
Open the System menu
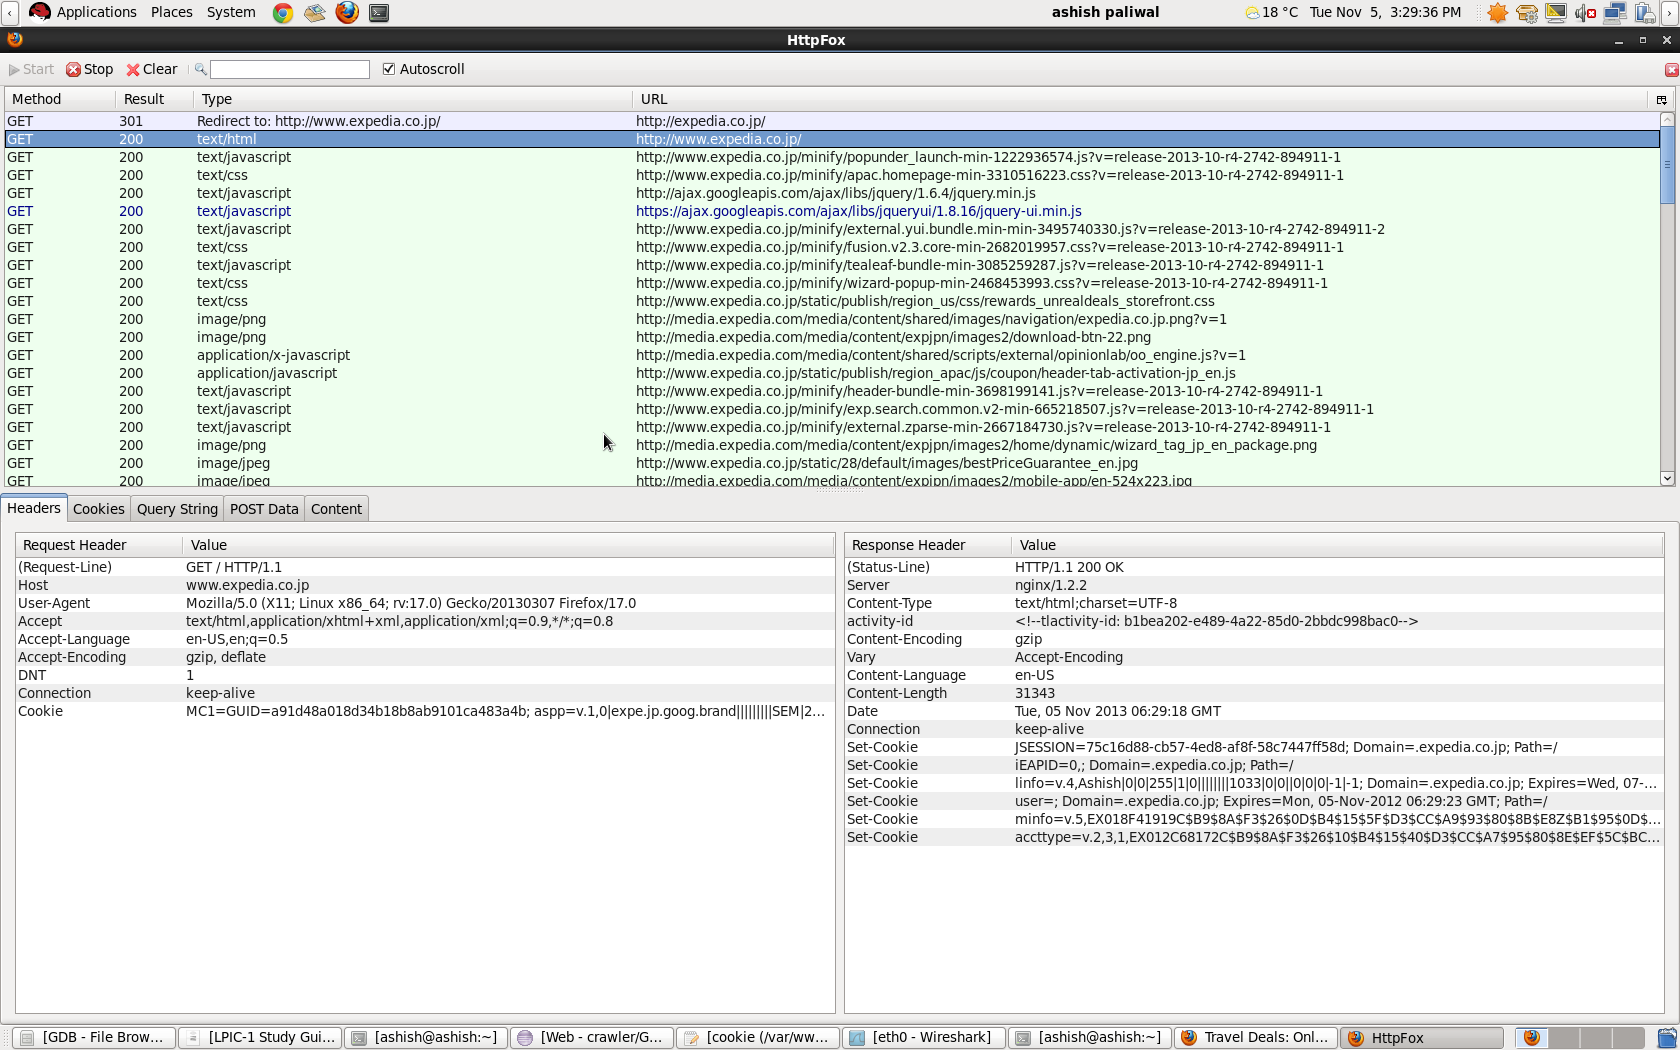[x=231, y=12]
